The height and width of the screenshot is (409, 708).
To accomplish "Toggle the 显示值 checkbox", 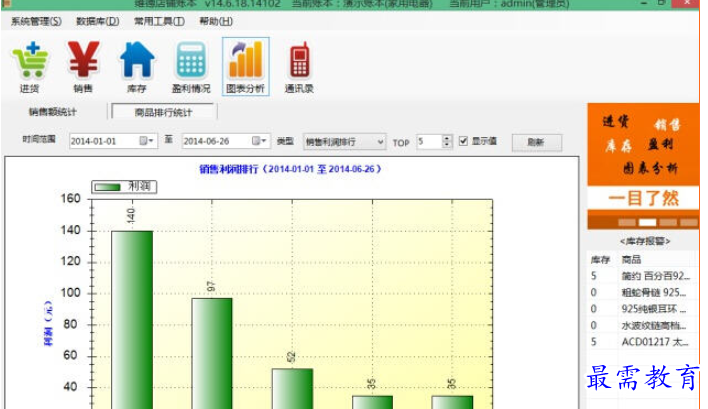I will click(x=463, y=141).
